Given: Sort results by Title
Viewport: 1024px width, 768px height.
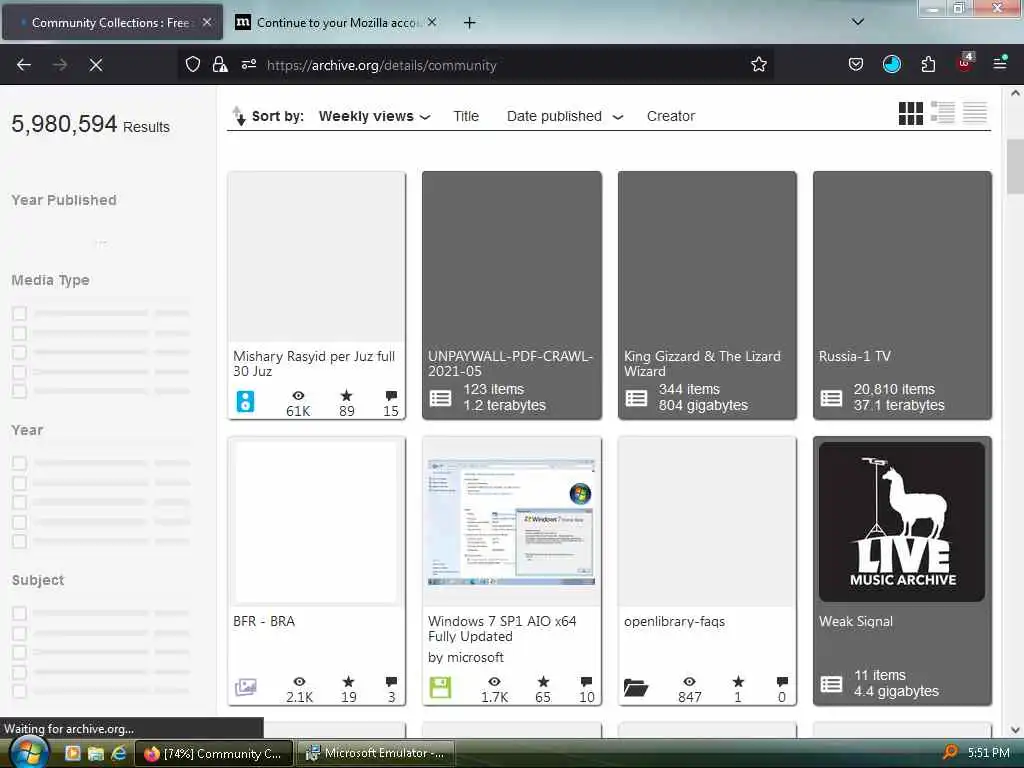Looking at the screenshot, I should coord(466,116).
